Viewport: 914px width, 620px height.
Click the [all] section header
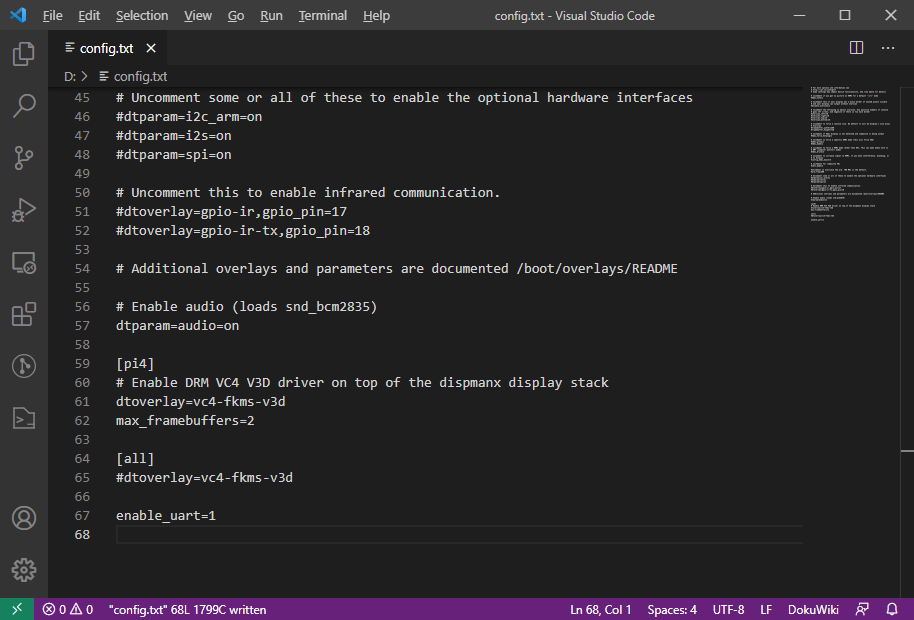(x=135, y=459)
